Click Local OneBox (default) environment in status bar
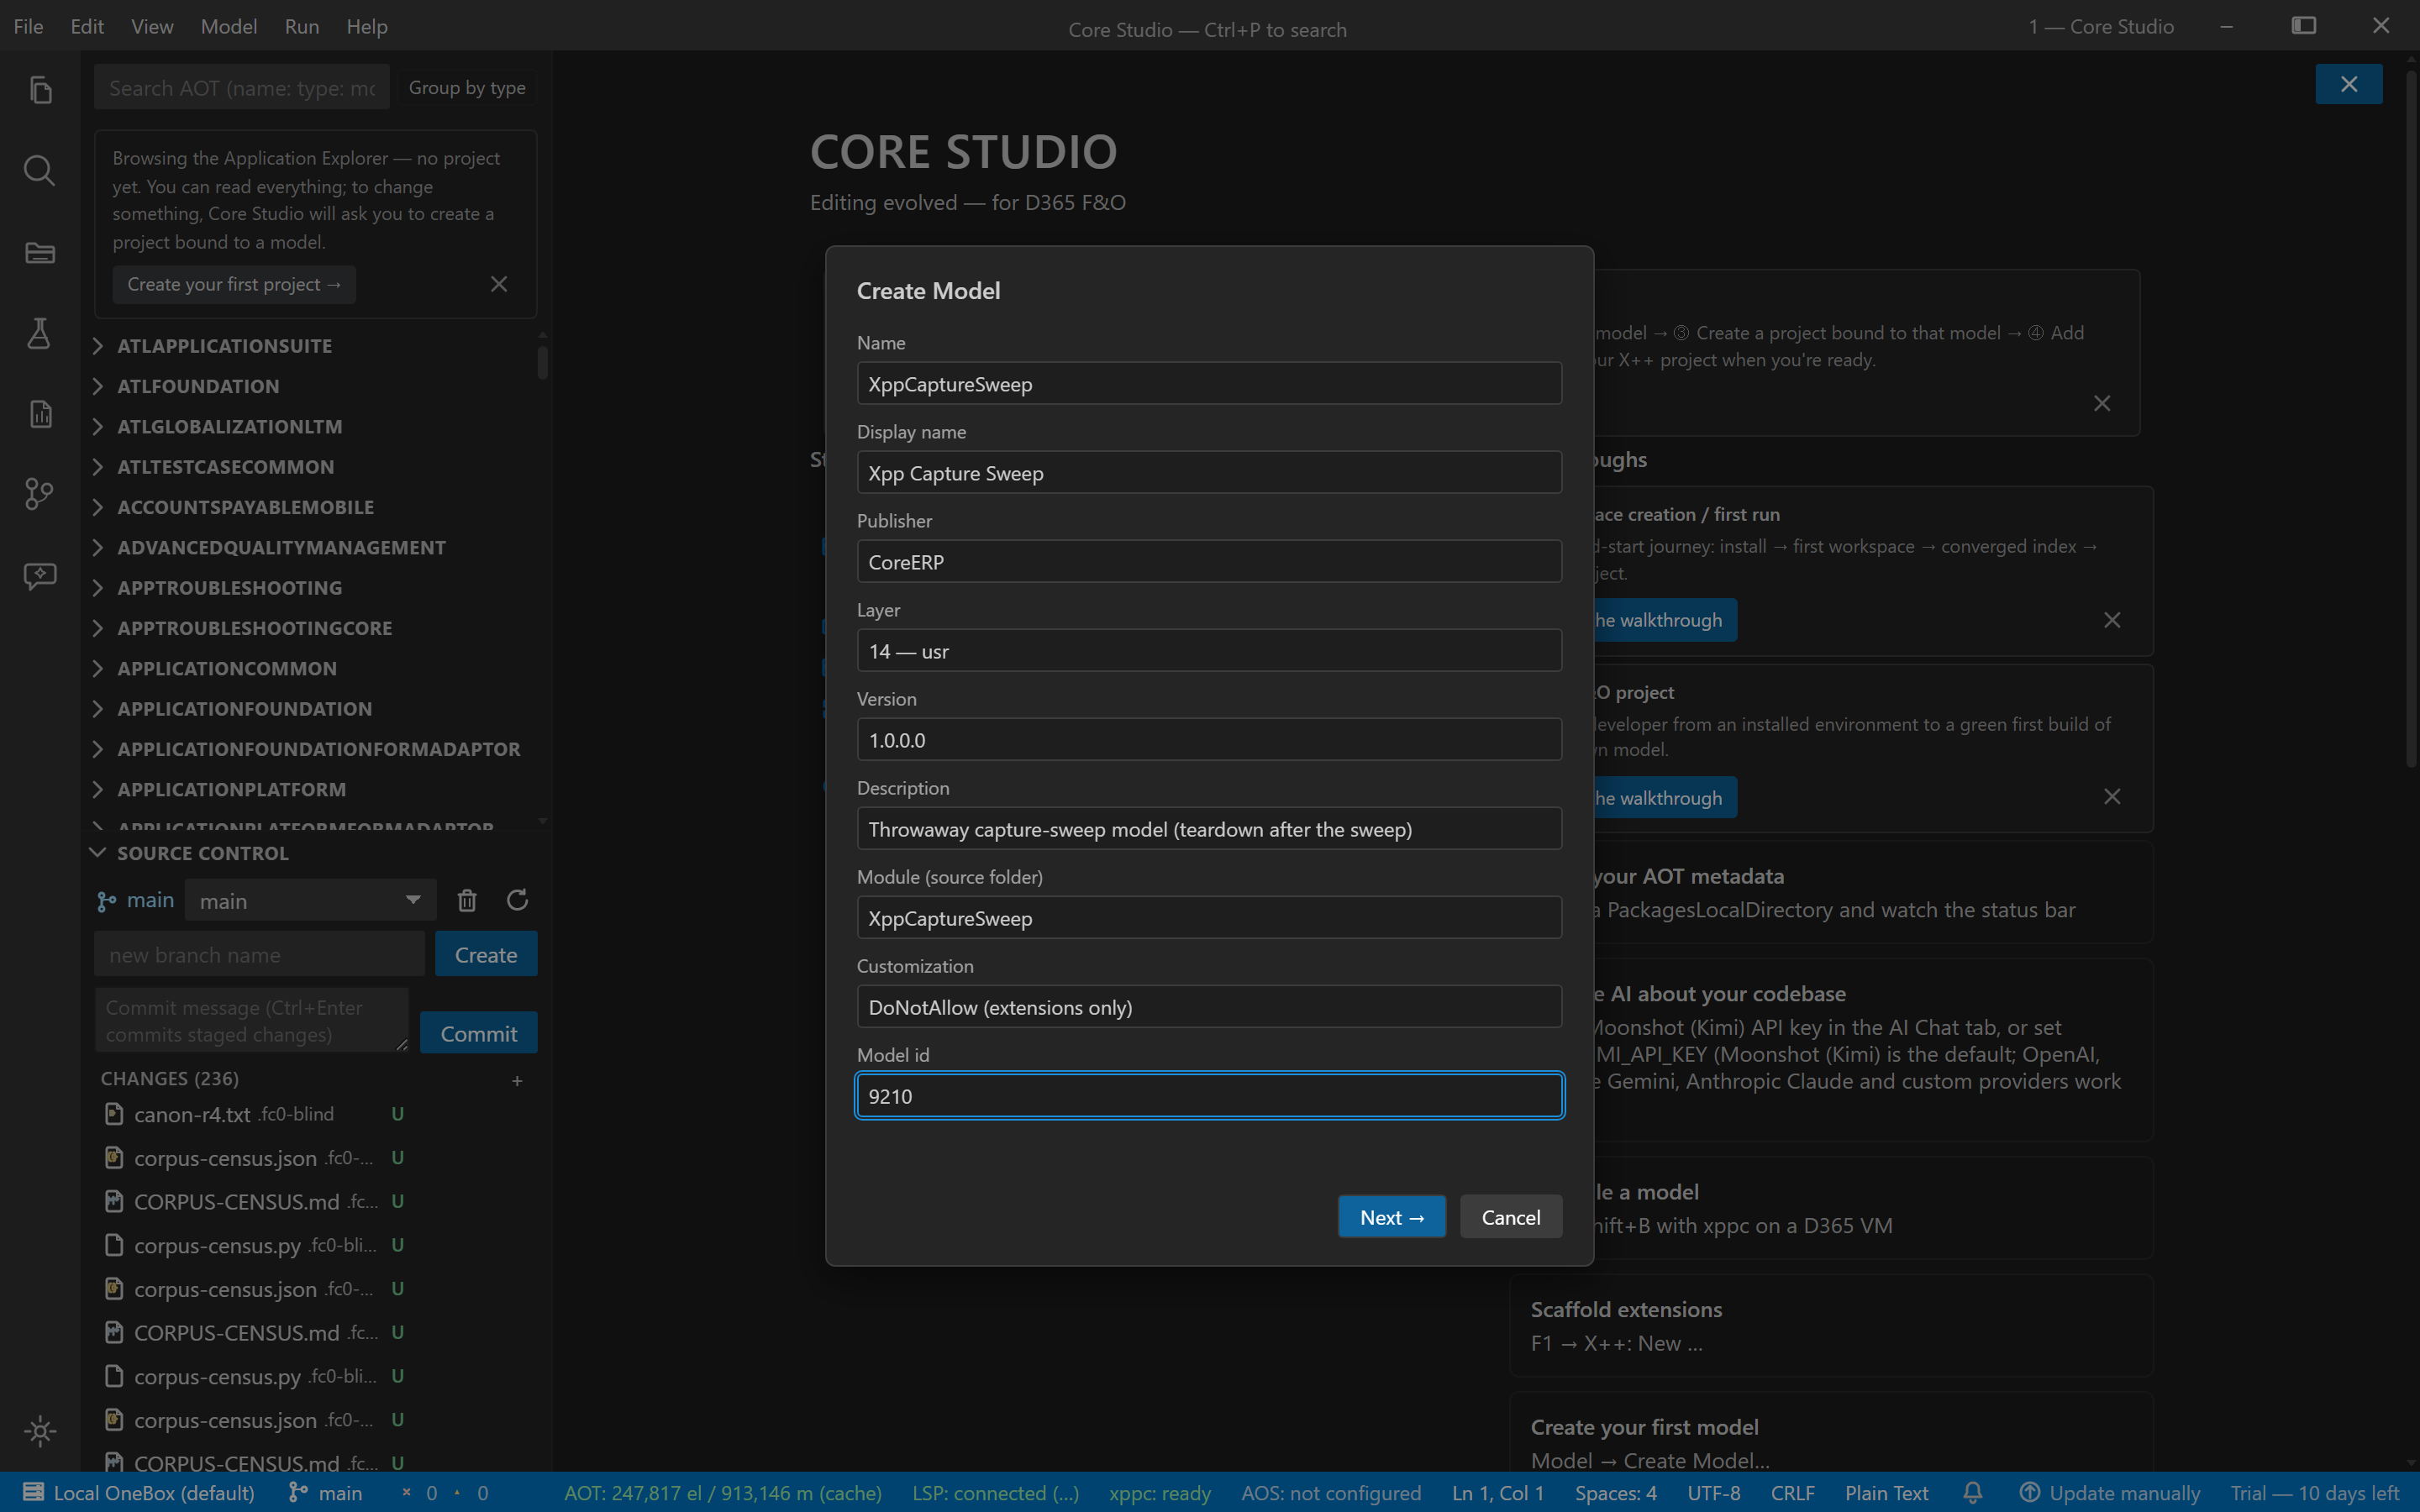This screenshot has height=1512, width=2420. [139, 1493]
